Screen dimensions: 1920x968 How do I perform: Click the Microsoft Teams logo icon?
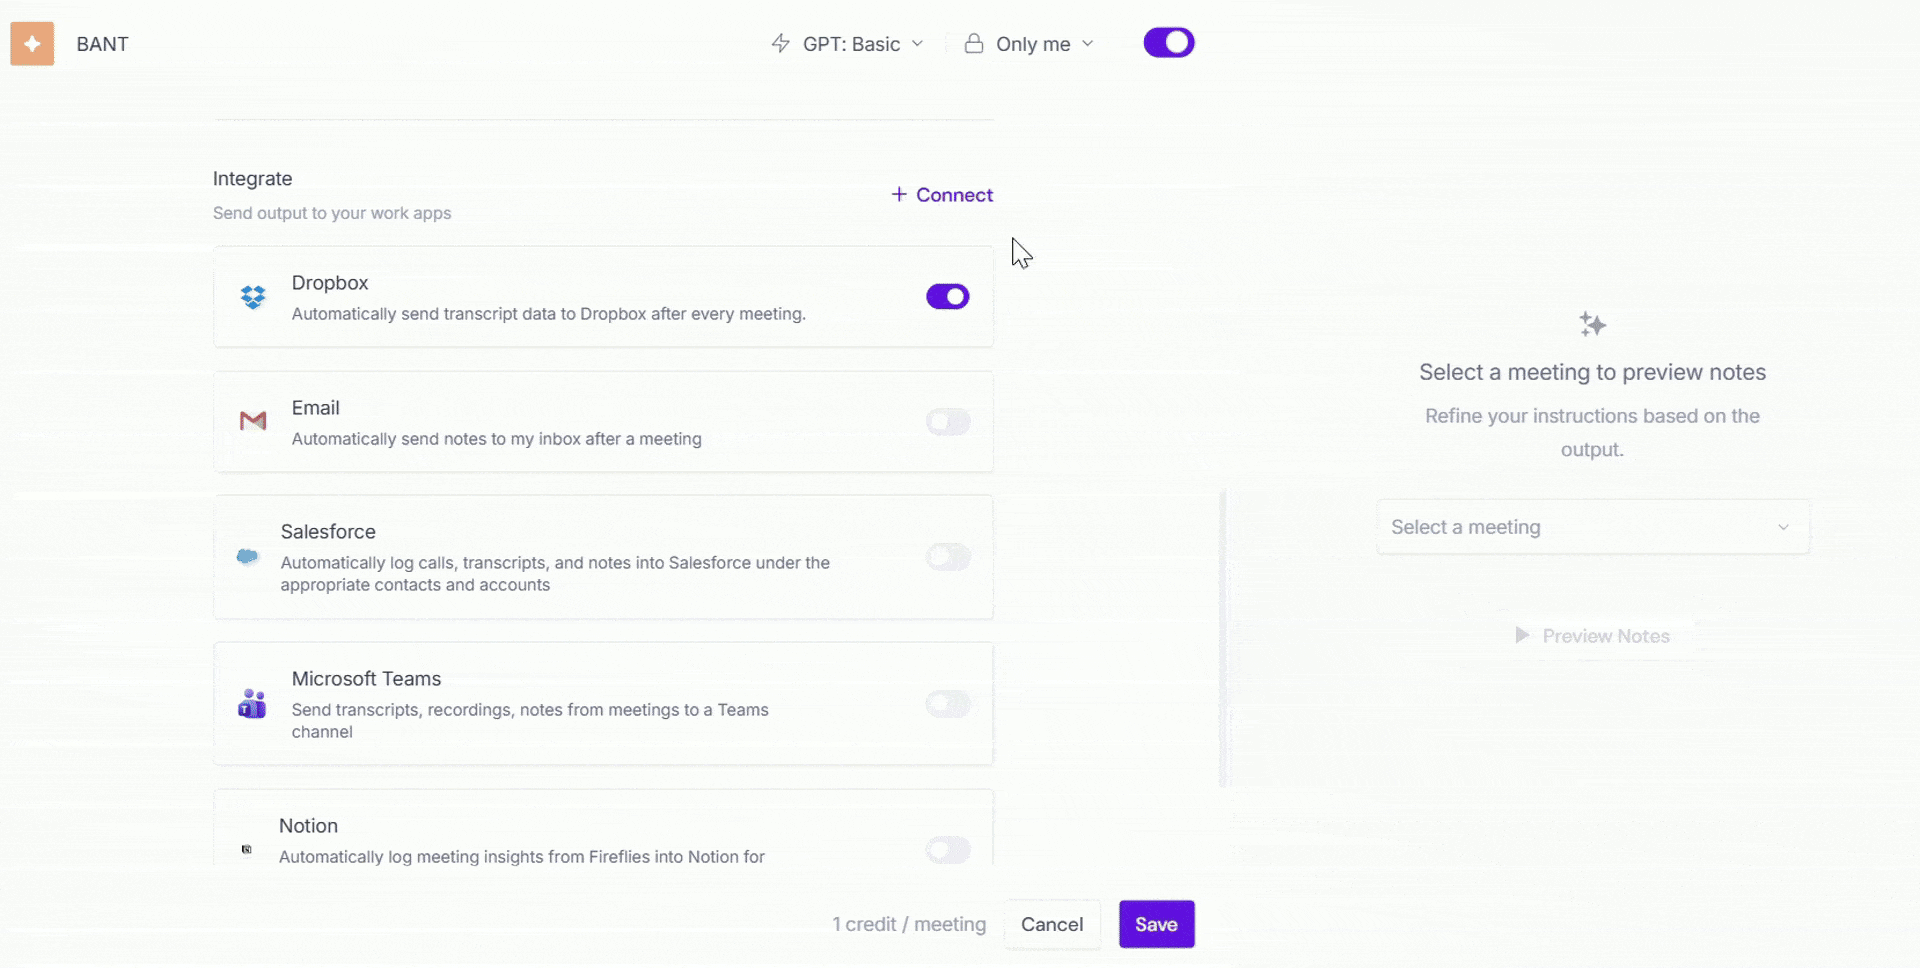[252, 704]
